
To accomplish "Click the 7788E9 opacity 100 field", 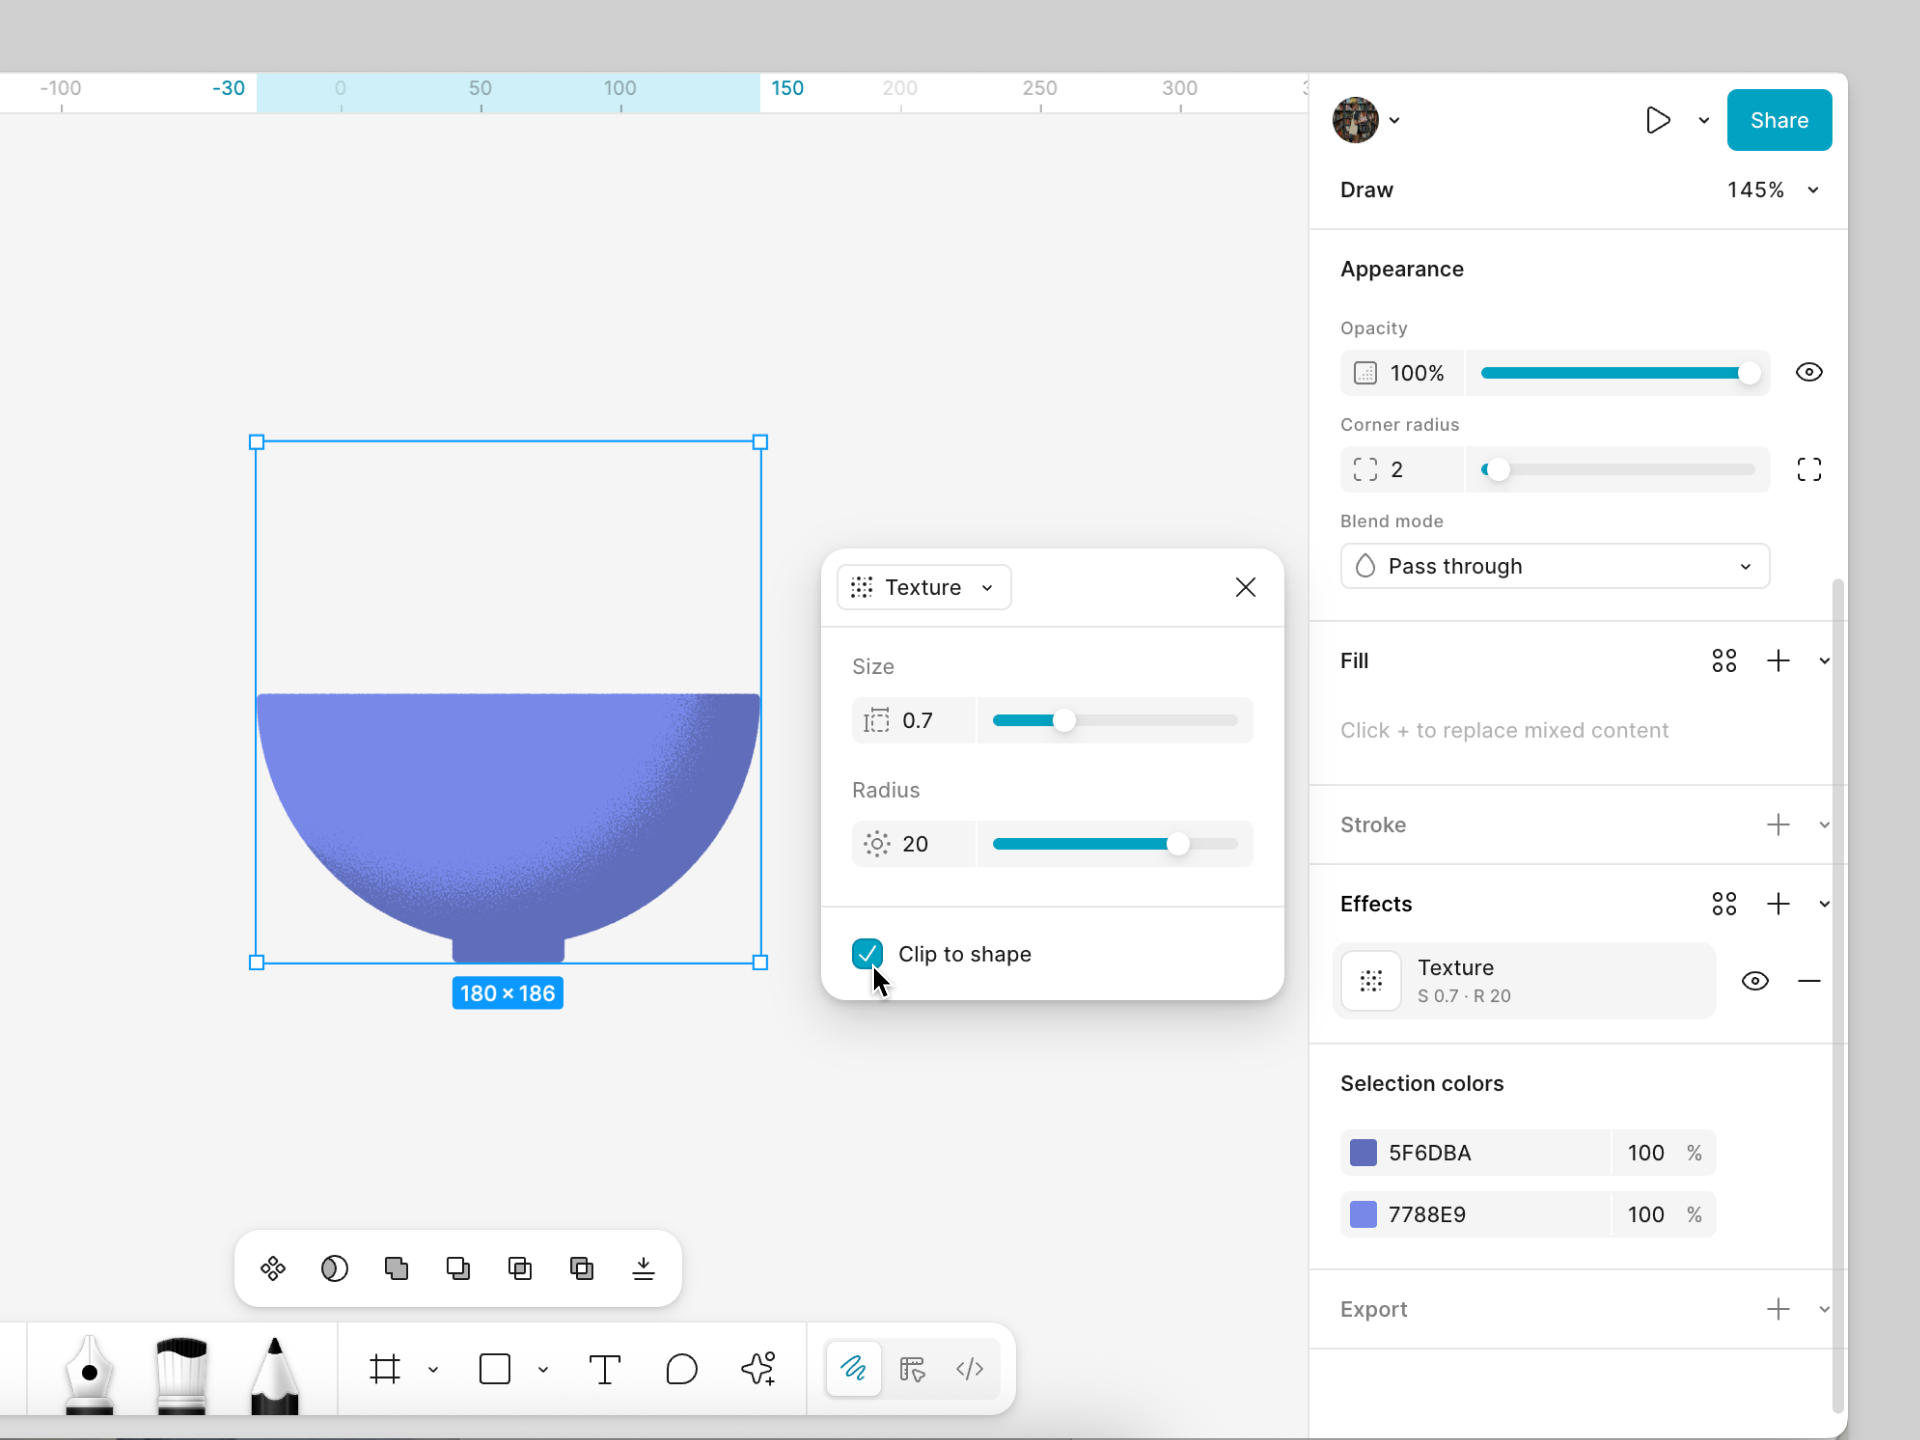I will (x=1645, y=1215).
